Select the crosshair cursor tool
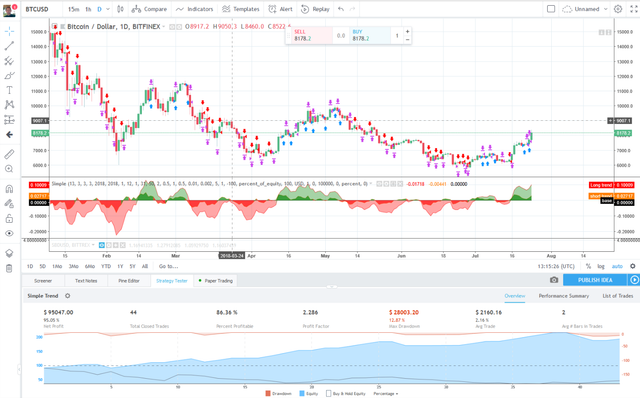This screenshot has height=398, width=640. [x=9, y=31]
